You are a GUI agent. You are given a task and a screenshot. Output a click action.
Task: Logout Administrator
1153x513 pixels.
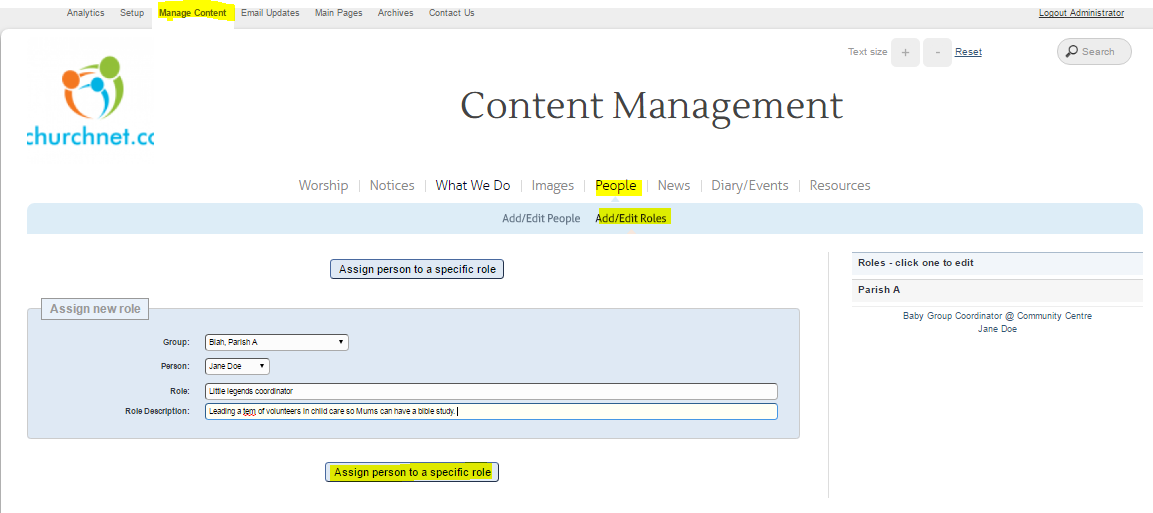(1081, 13)
